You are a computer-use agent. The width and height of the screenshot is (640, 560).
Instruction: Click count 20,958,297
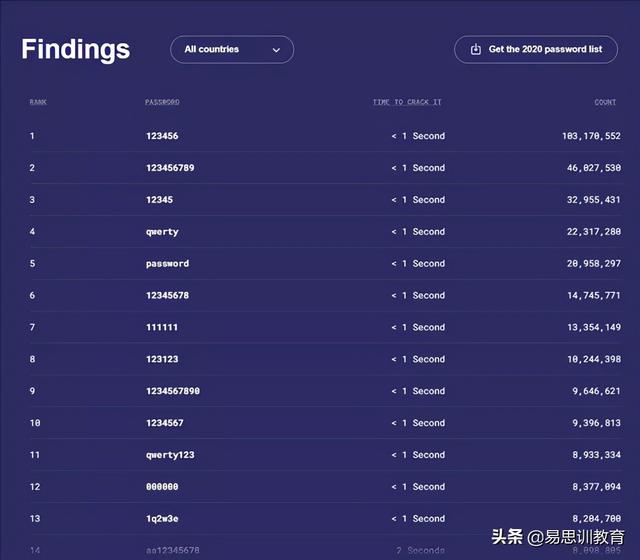tap(594, 263)
